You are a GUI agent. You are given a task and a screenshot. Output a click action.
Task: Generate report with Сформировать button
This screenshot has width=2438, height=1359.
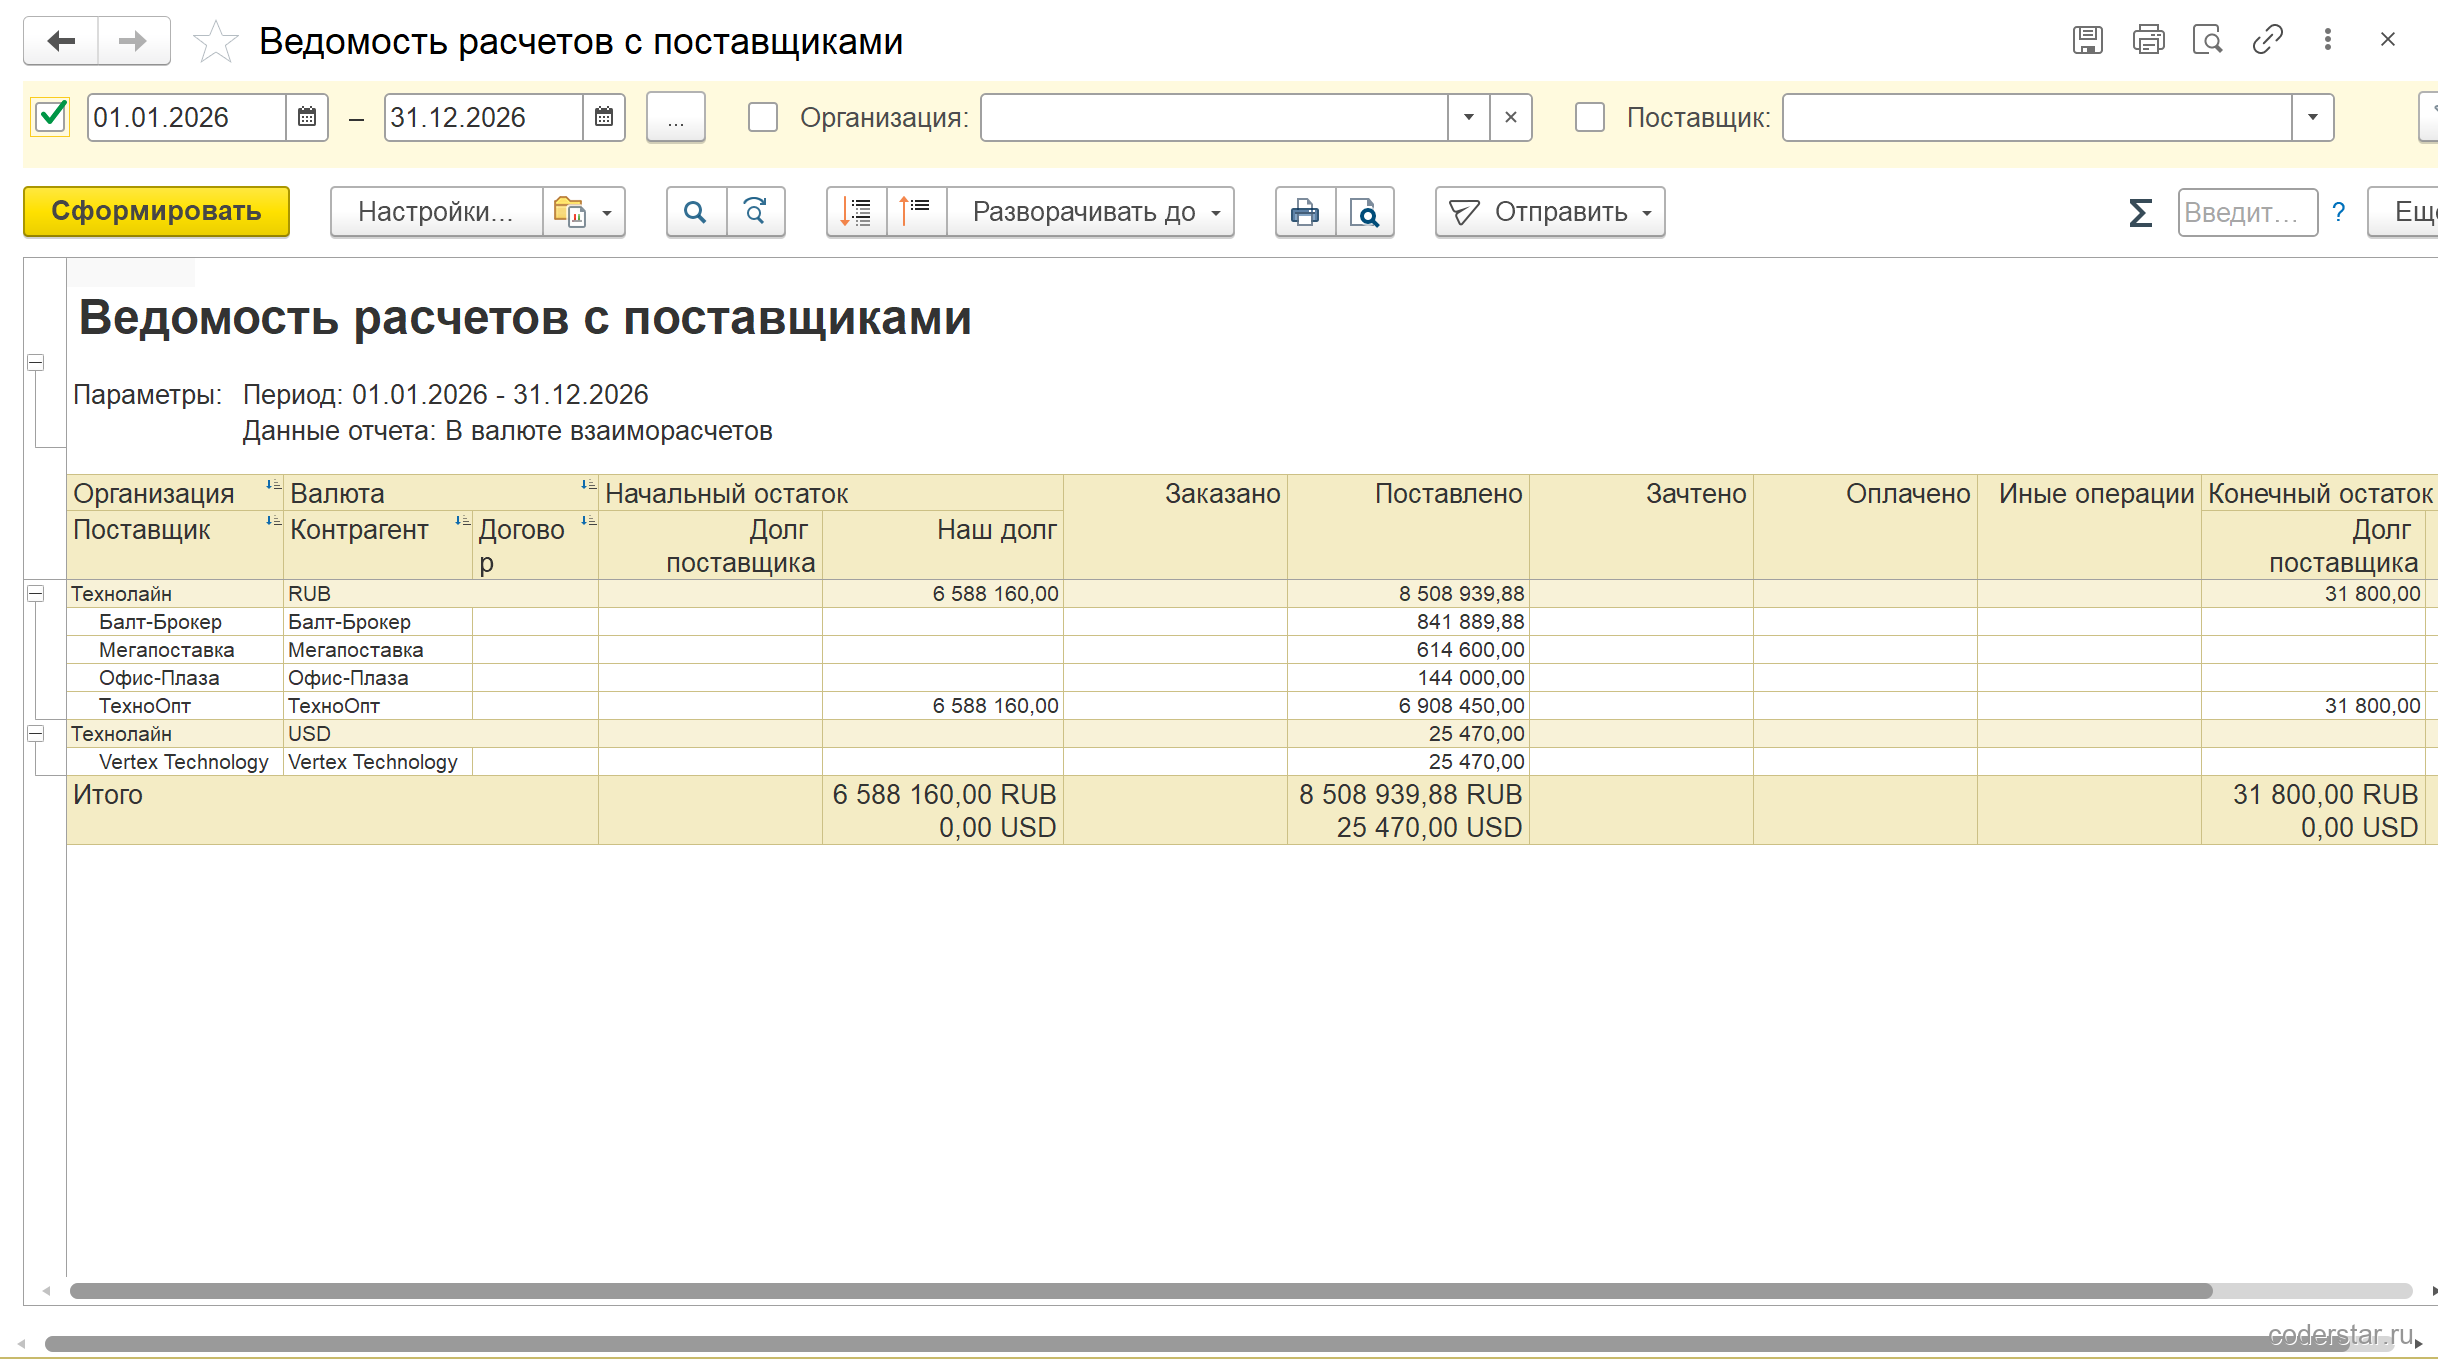pos(156,211)
